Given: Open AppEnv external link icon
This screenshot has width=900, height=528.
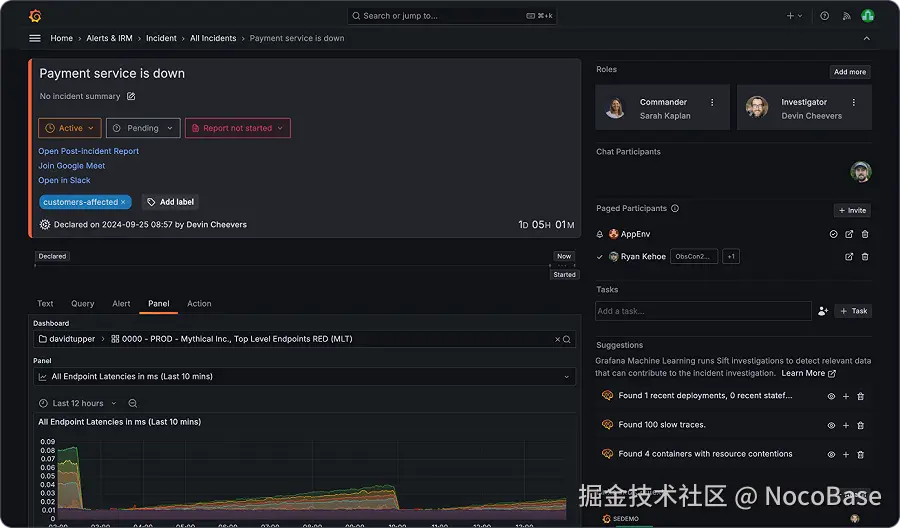Looking at the screenshot, I should point(849,234).
